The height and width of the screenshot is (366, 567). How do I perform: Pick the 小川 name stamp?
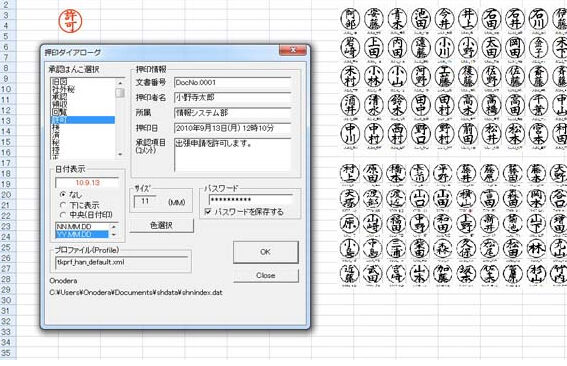[x=444, y=47]
